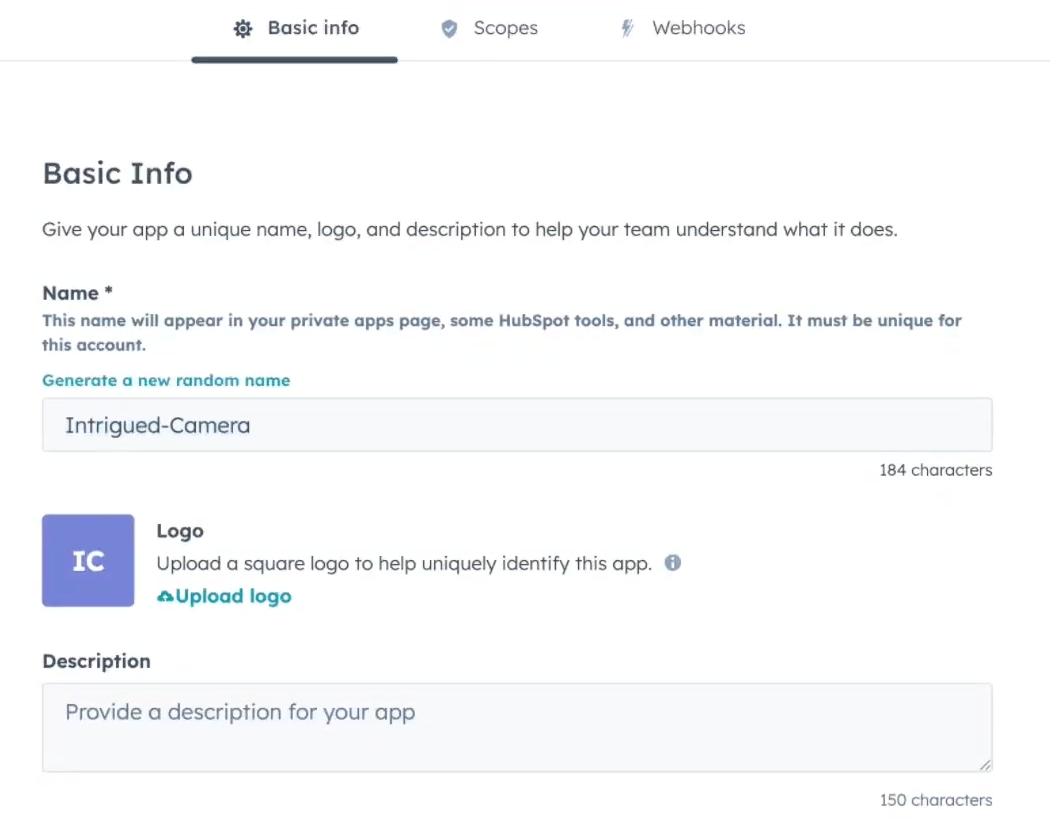Focus the Name field containing Intrigued-Camera

(x=517, y=425)
